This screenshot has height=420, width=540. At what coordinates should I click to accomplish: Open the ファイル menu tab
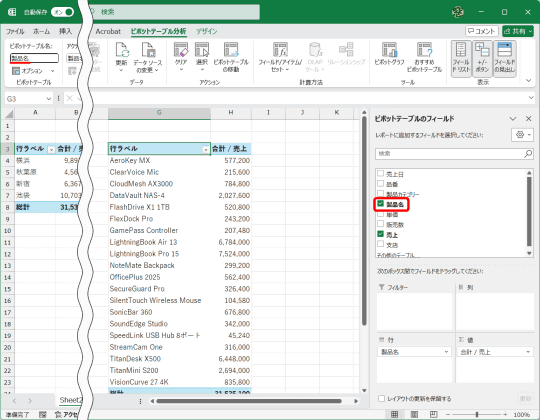(15, 31)
